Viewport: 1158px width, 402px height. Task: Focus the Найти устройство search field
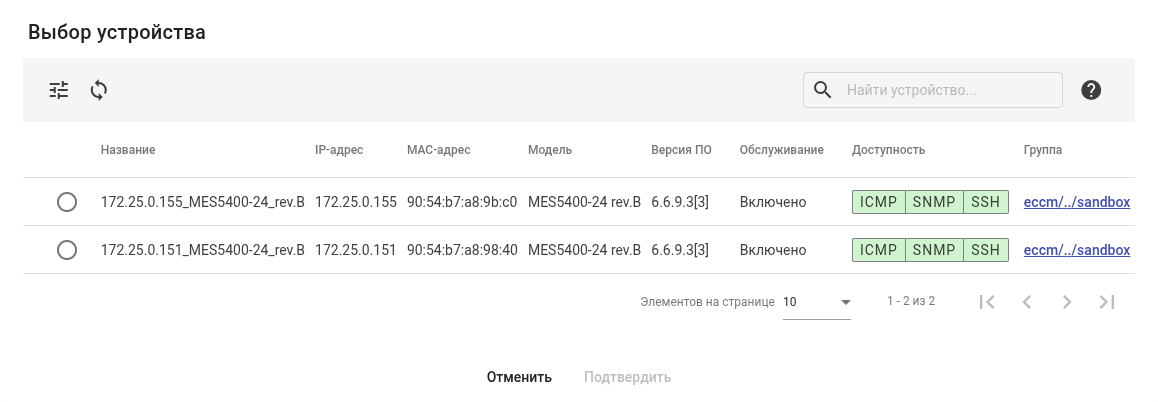[x=948, y=90]
